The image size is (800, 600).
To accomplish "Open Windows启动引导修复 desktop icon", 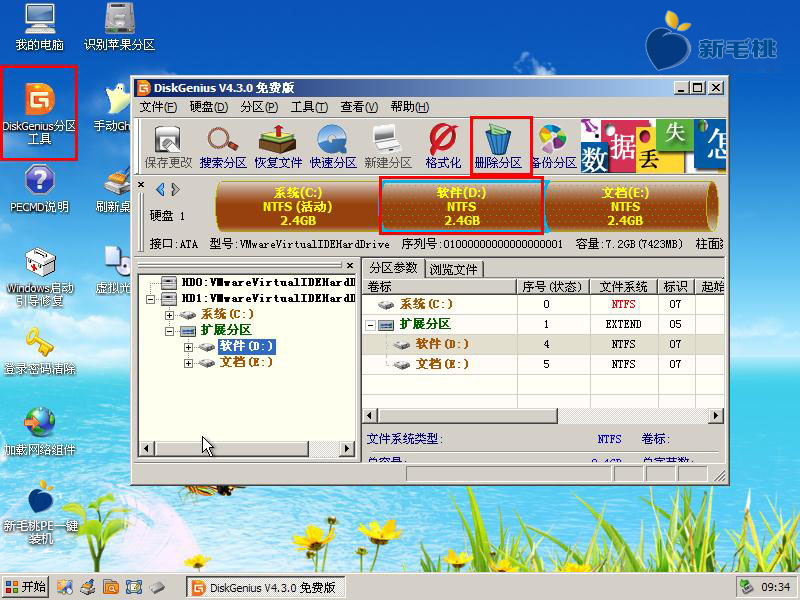I will click(x=40, y=278).
